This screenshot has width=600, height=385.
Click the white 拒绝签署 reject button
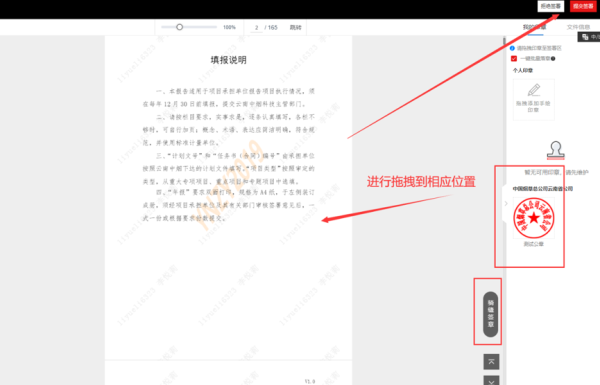click(551, 6)
